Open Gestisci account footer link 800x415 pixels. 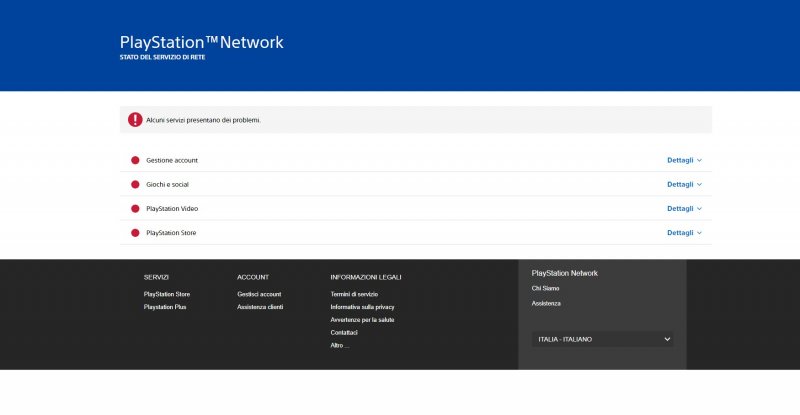pos(259,294)
